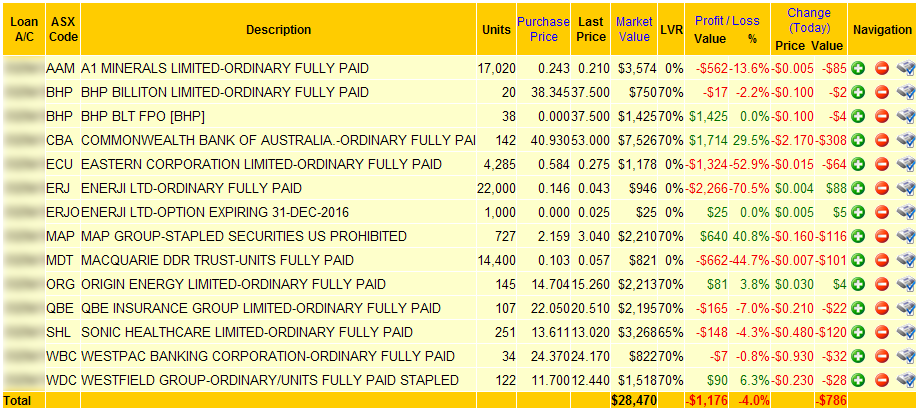Click the red minus icon for ERJO

coord(882,213)
